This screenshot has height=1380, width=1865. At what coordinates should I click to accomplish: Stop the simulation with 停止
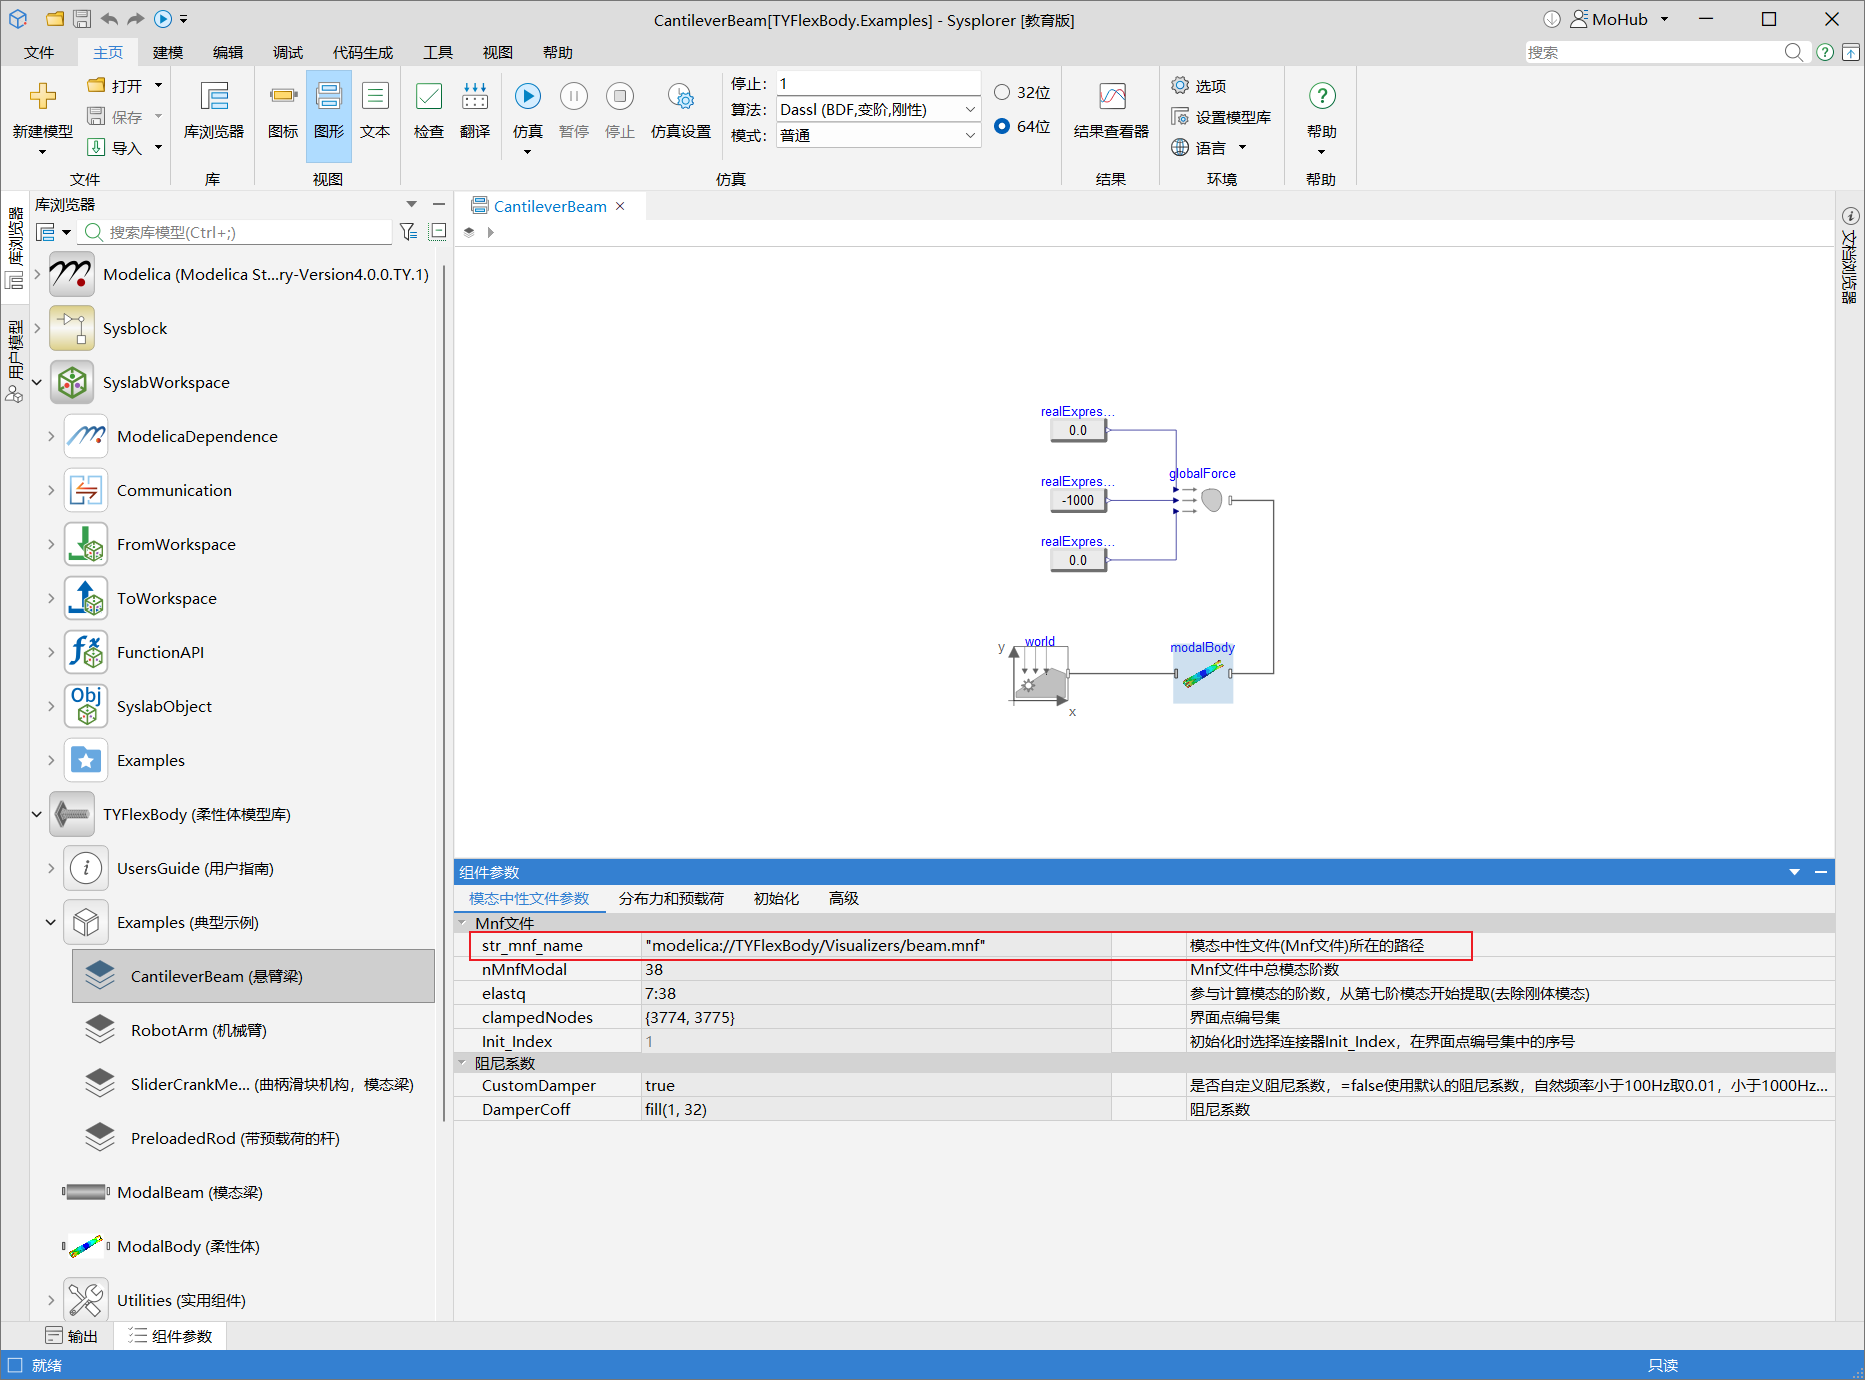pos(620,110)
